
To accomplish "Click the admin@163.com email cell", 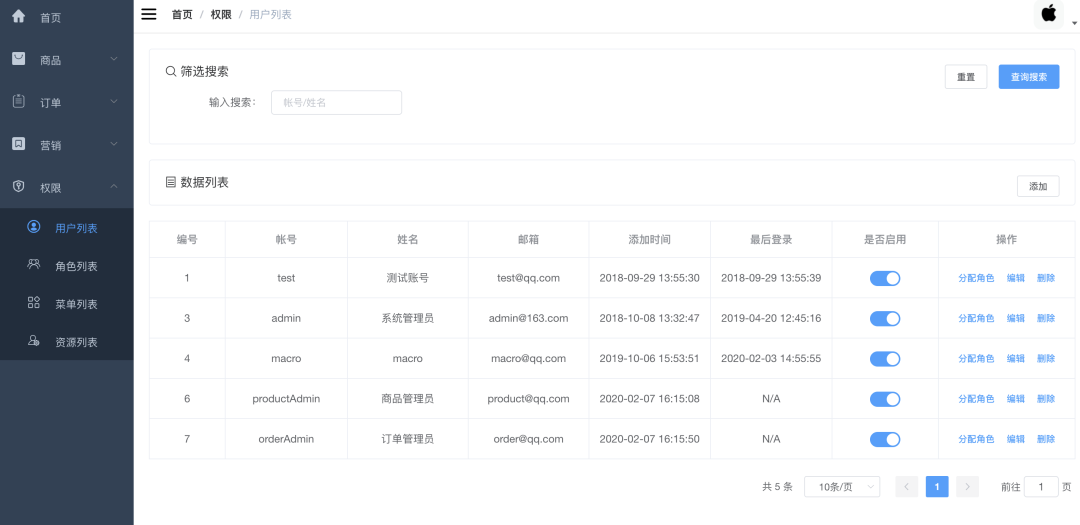I will (x=528, y=318).
